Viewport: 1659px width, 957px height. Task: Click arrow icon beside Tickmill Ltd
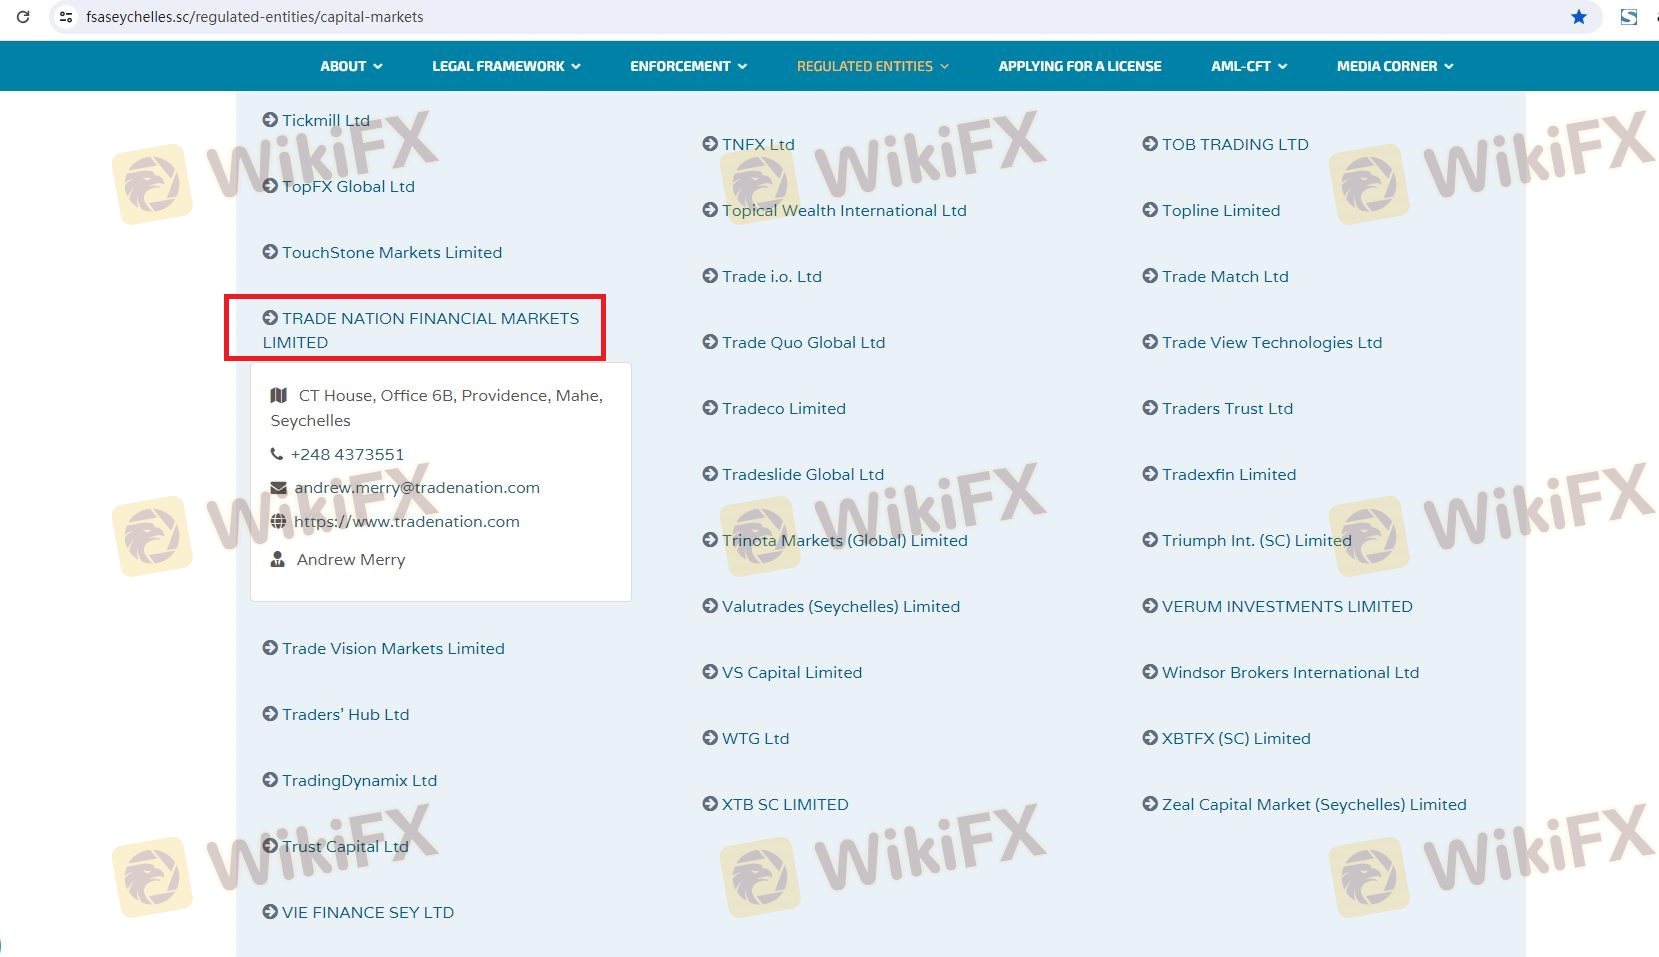[270, 120]
